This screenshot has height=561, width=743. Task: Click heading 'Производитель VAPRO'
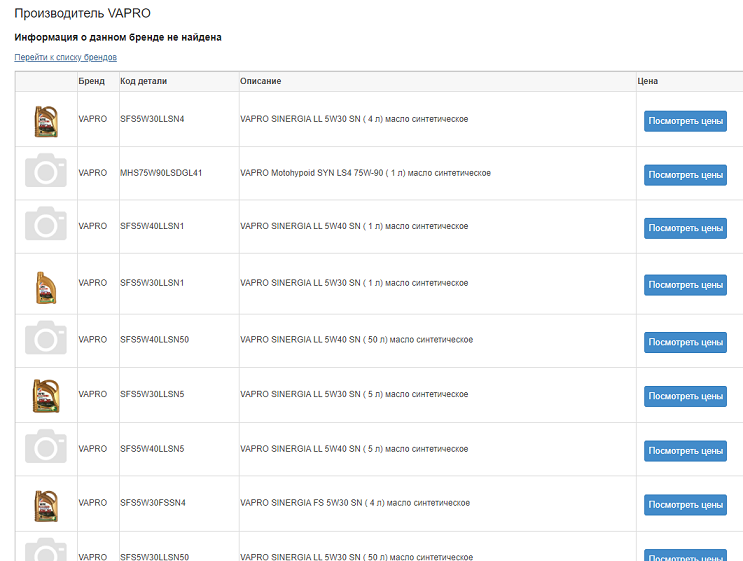pos(82,13)
